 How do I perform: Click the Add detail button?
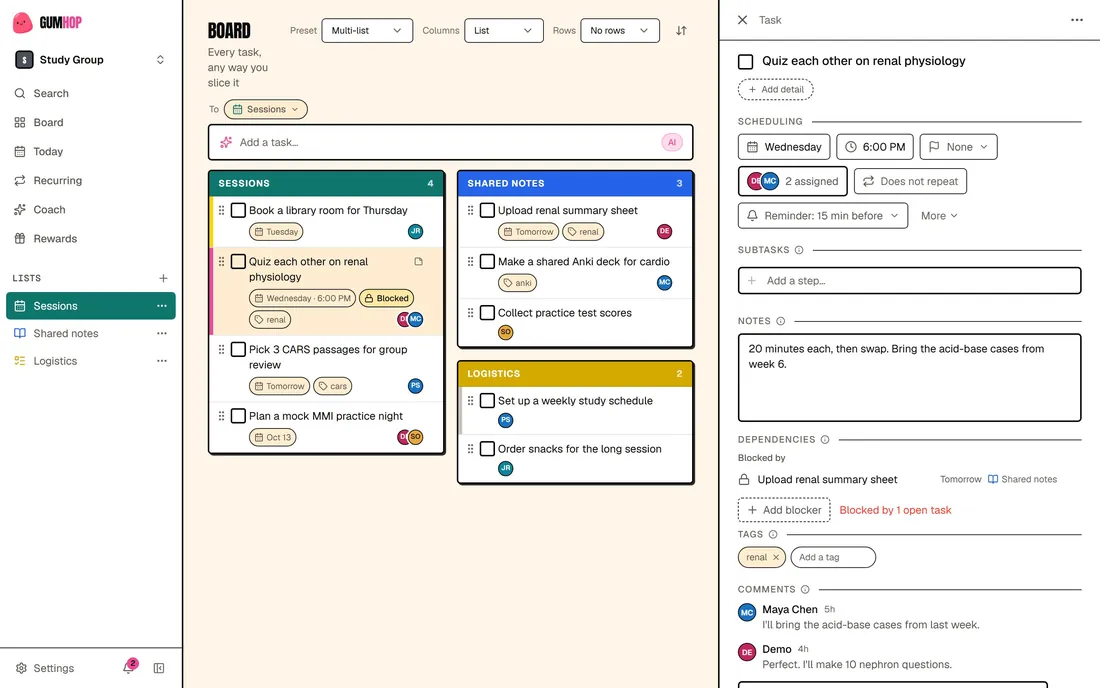776,90
